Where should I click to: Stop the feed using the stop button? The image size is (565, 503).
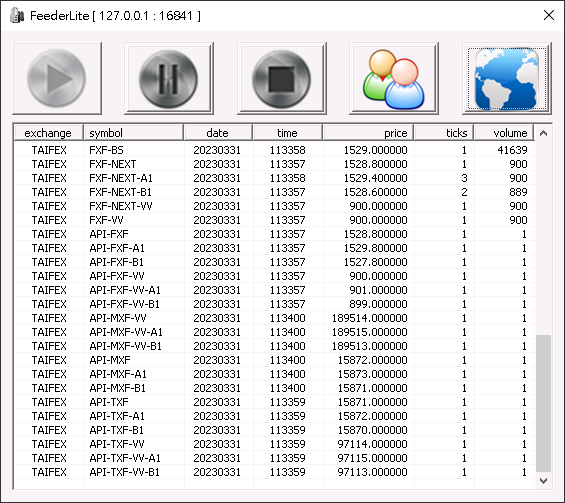pyautogui.click(x=282, y=78)
